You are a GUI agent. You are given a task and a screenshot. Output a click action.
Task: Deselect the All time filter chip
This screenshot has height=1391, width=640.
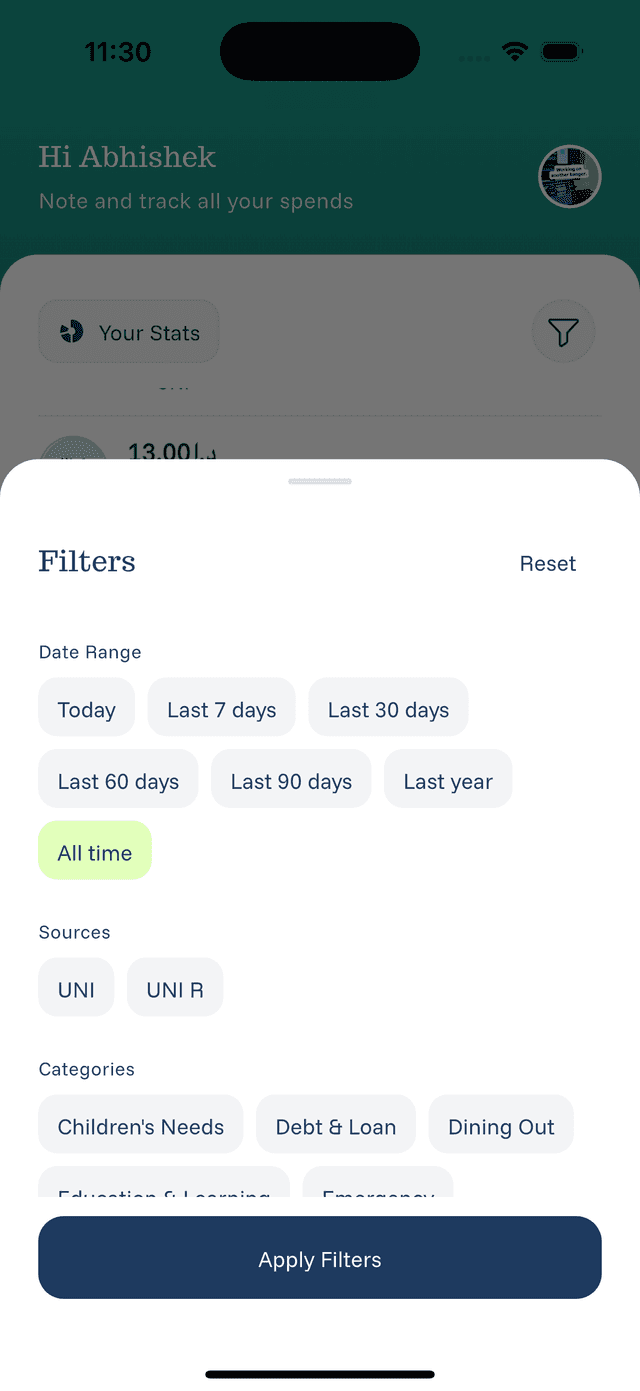[95, 851]
